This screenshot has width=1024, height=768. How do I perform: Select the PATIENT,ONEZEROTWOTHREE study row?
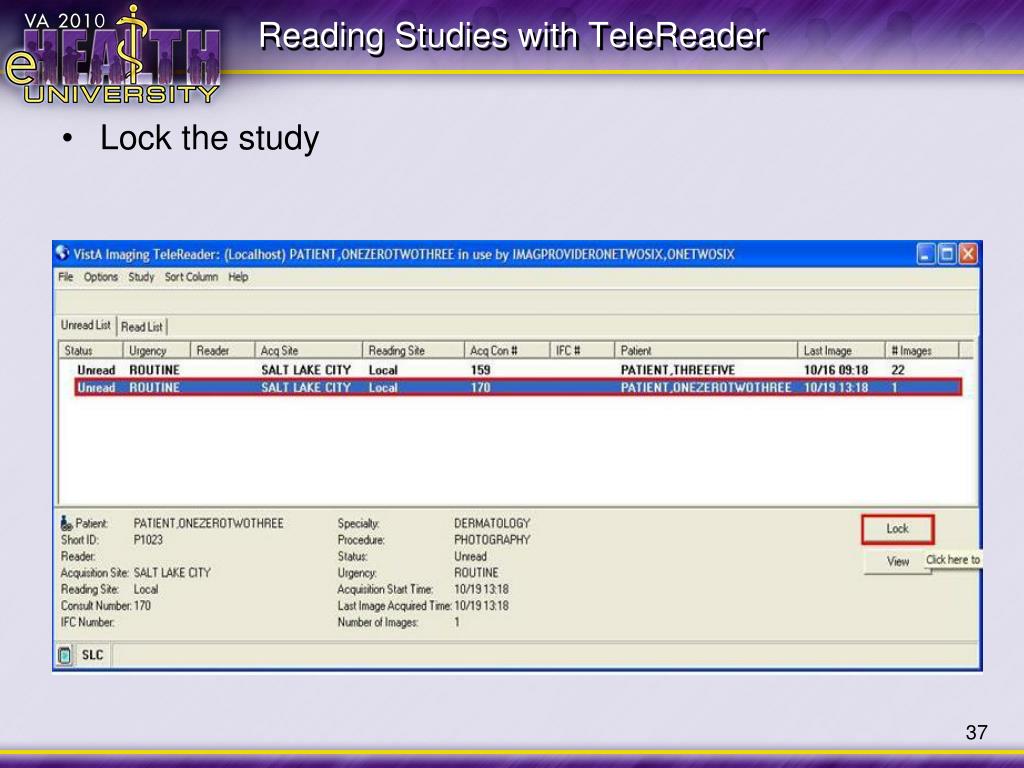pyautogui.click(x=518, y=387)
